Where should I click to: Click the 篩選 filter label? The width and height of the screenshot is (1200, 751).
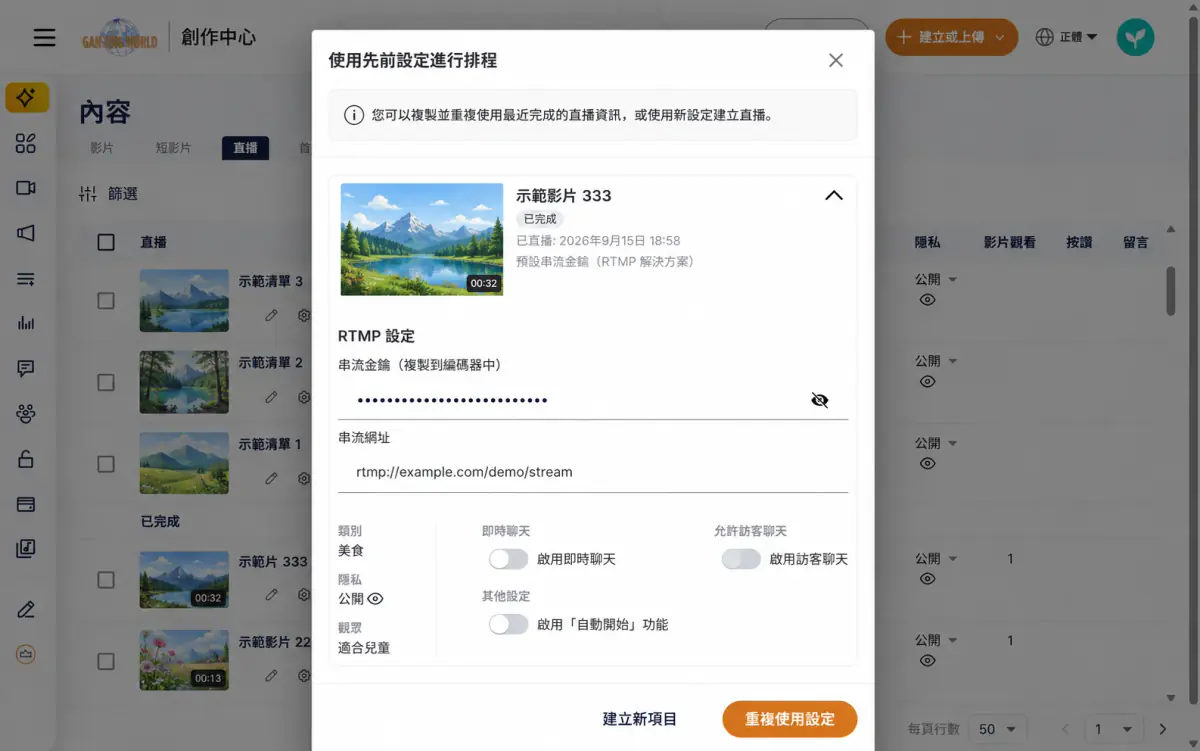click(123, 194)
